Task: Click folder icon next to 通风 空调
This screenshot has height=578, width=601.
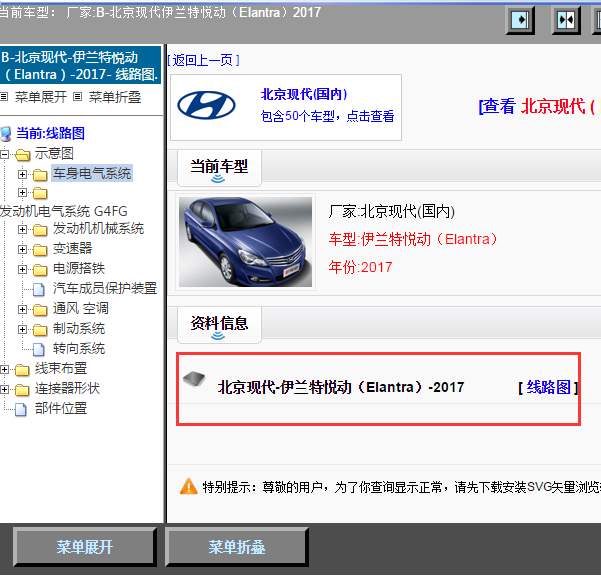Action: tap(40, 309)
